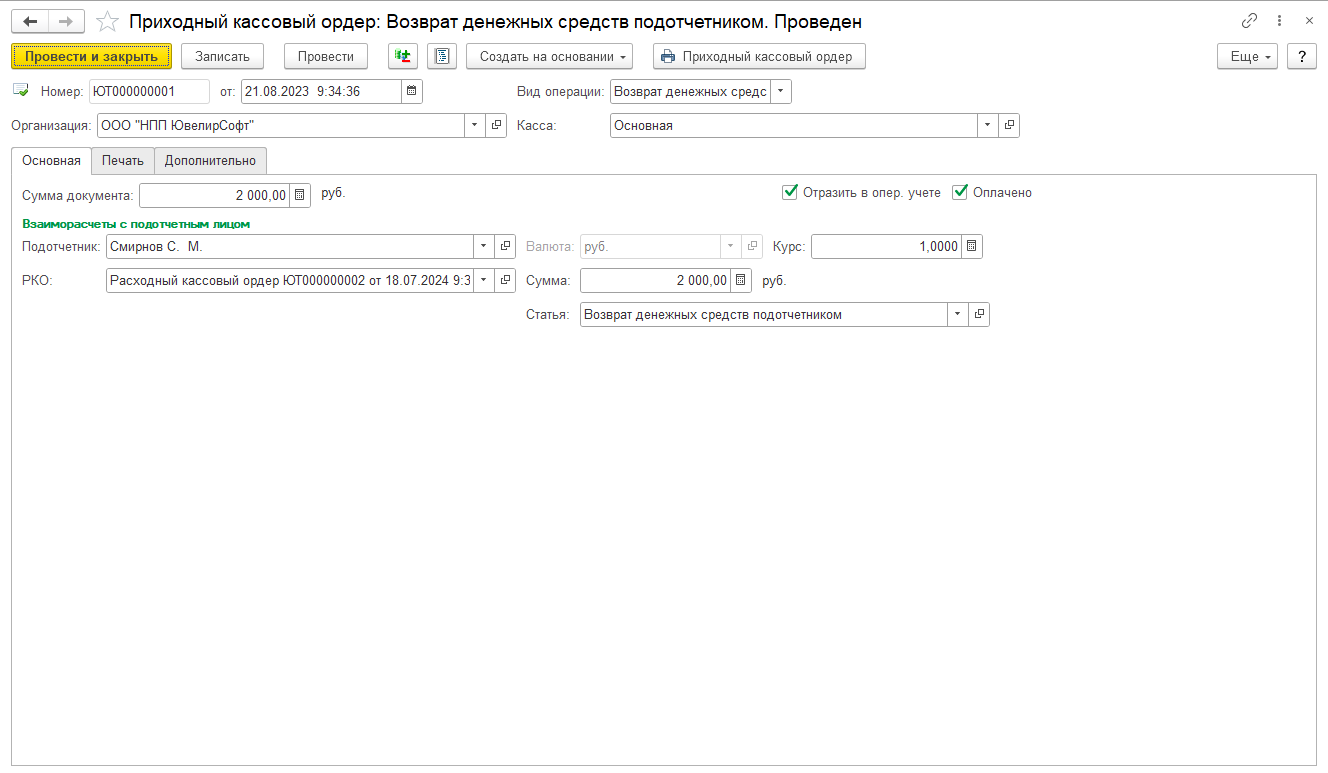
Task: Click the document date field
Action: tap(321, 91)
